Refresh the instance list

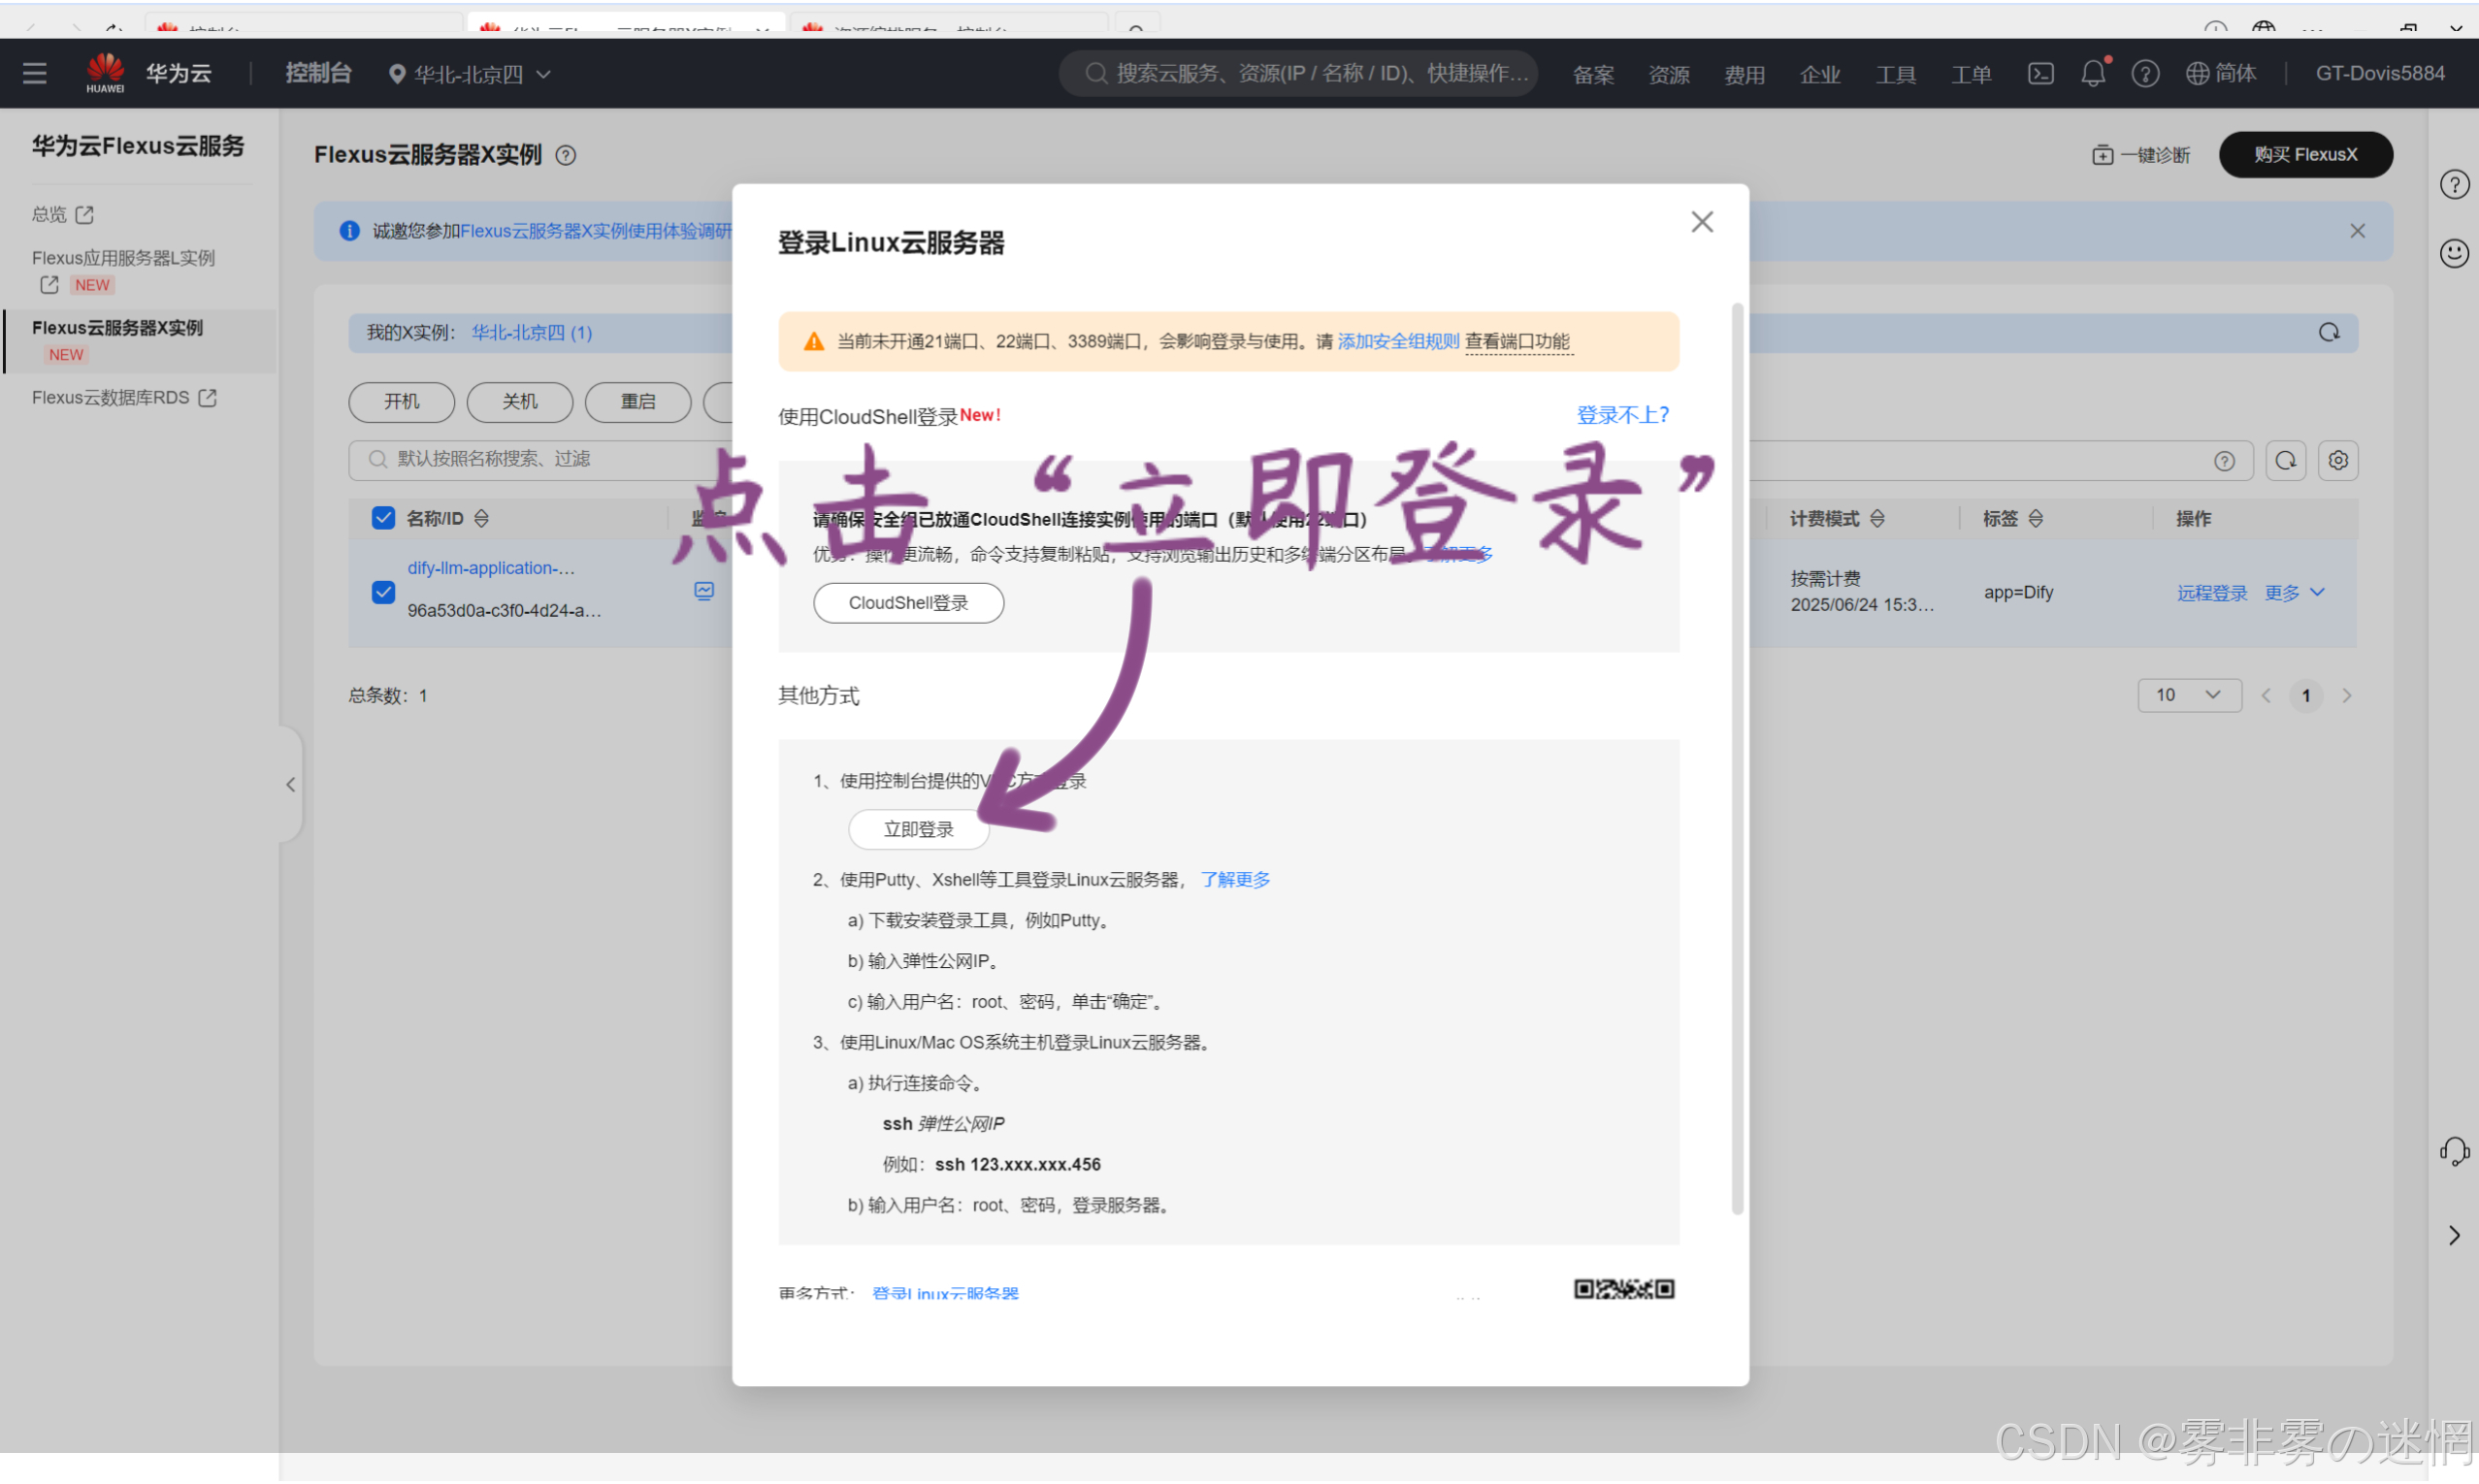[2286, 460]
